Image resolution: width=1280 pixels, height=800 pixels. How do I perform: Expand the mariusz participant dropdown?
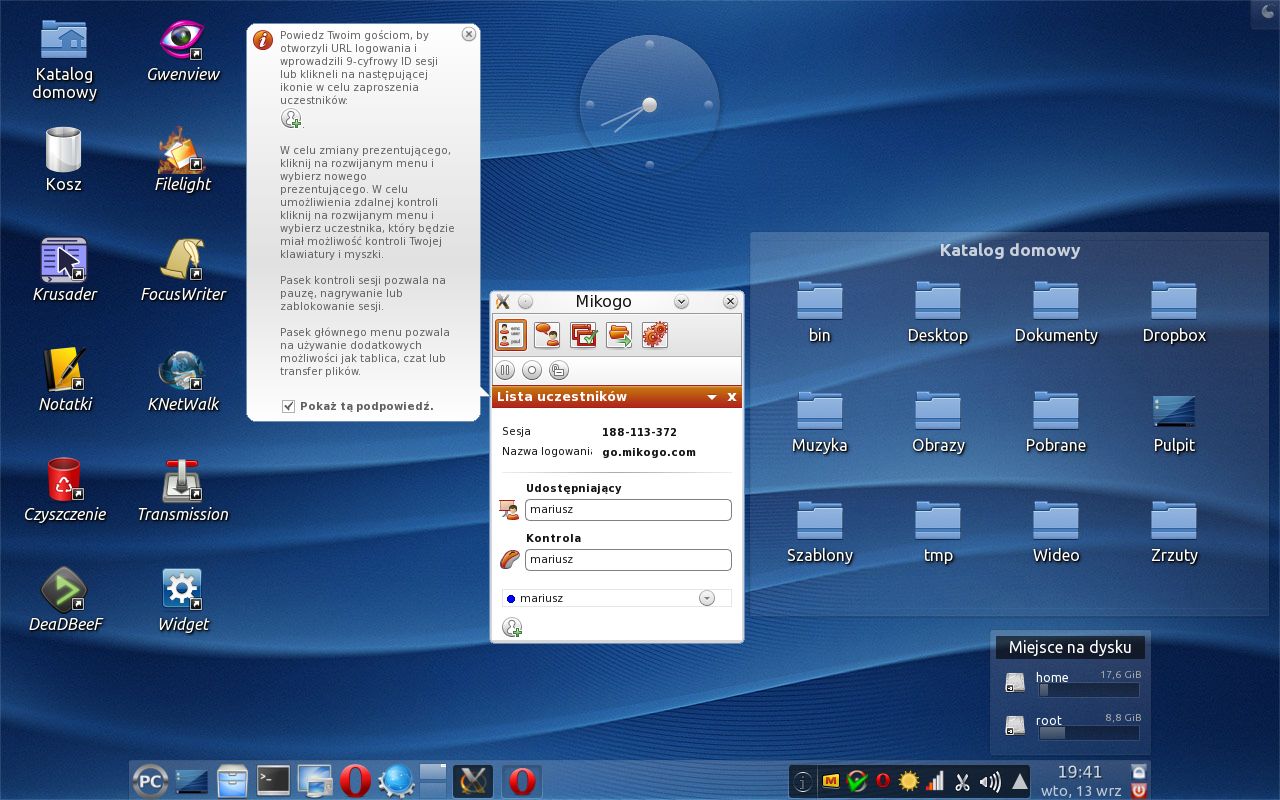coord(707,598)
